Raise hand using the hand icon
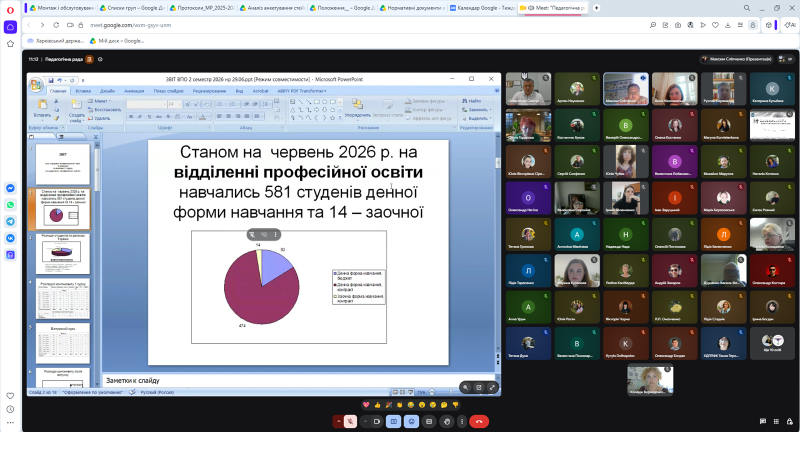800x450 pixels. pyautogui.click(x=446, y=421)
